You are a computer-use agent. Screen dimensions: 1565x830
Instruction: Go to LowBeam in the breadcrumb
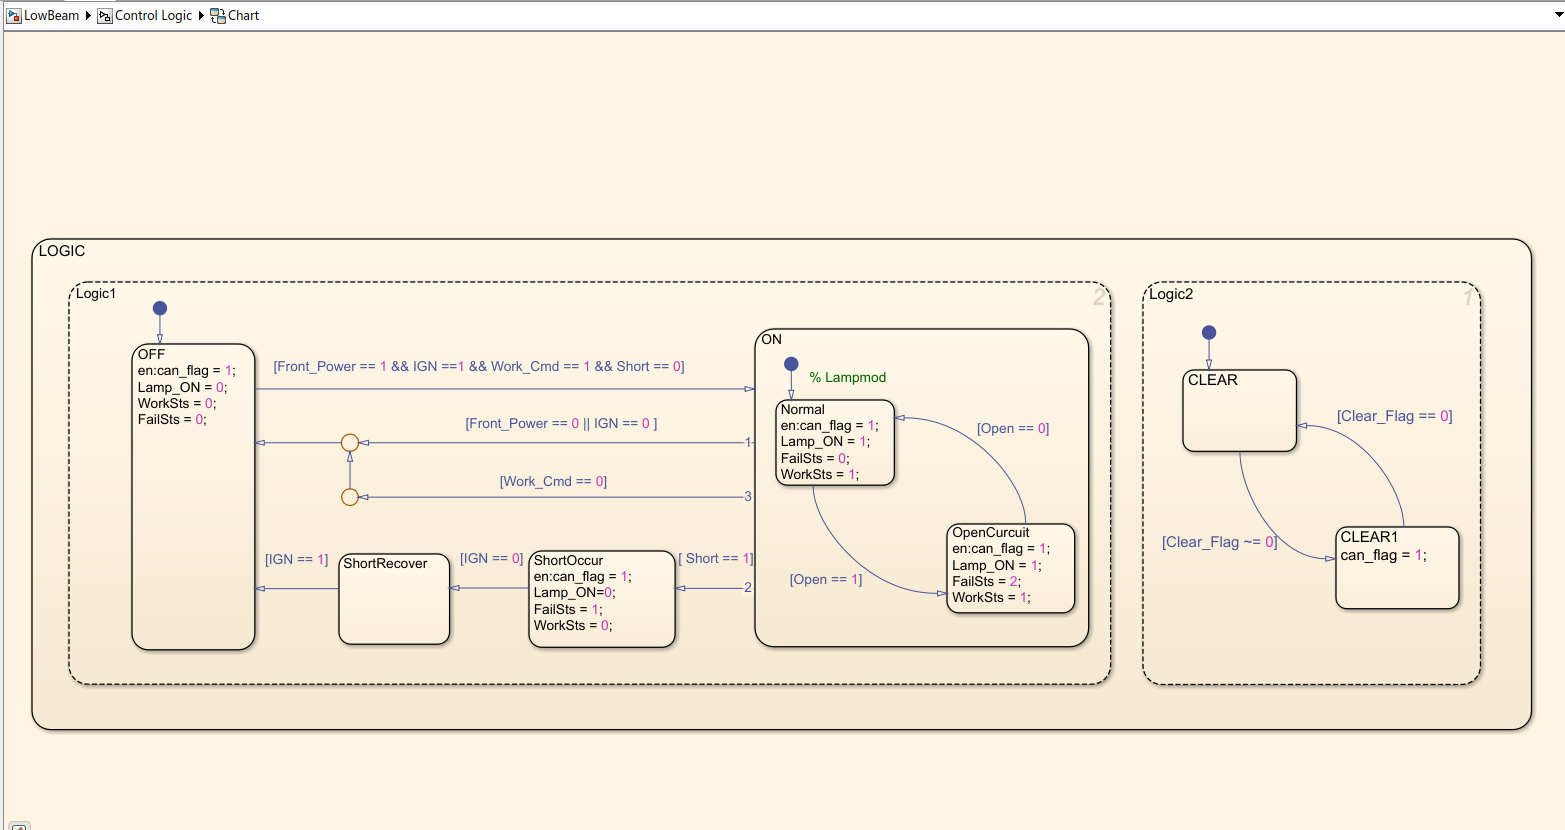[x=51, y=16]
